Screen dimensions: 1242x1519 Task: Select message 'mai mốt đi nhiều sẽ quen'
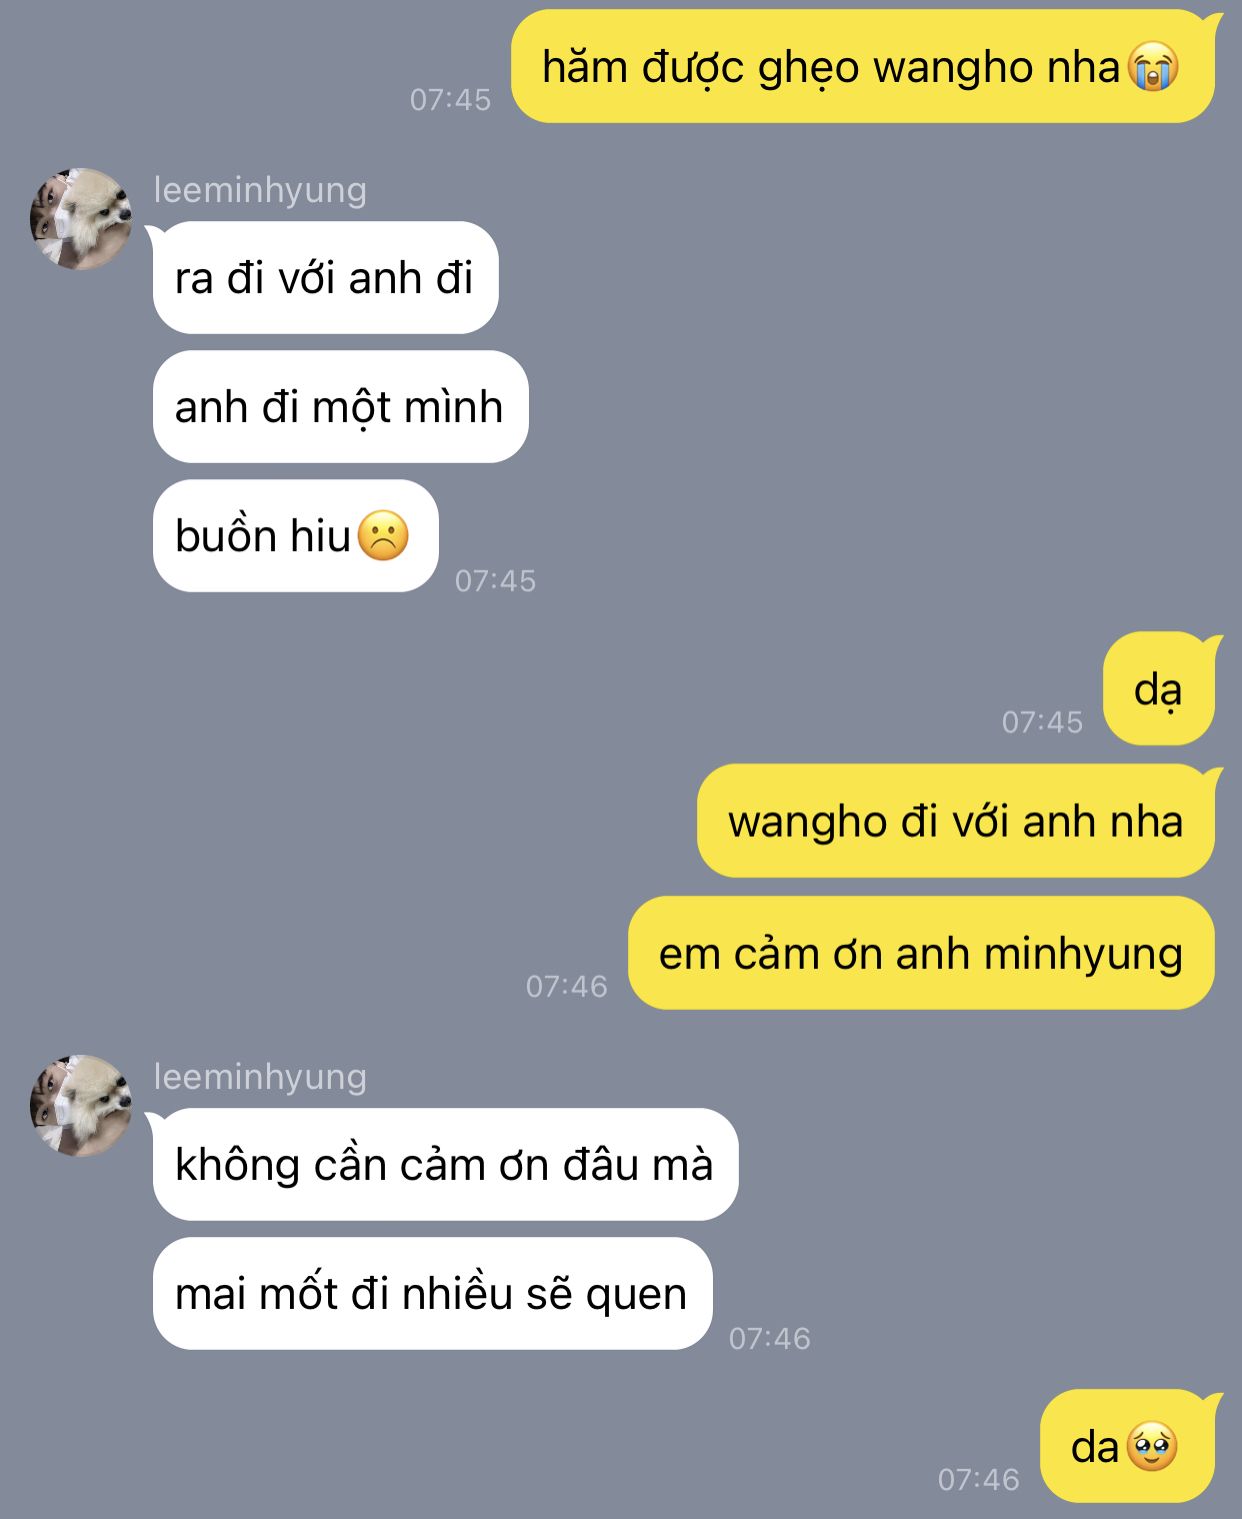click(x=432, y=1293)
